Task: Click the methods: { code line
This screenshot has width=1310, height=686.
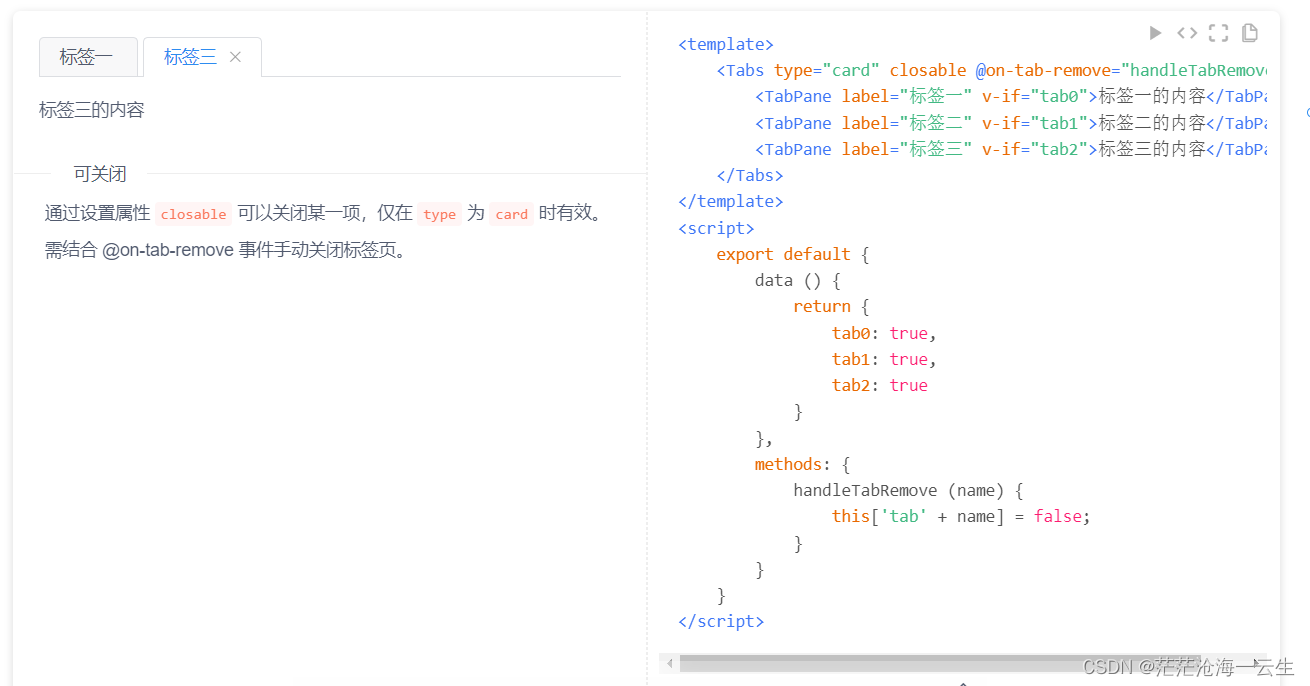Action: pyautogui.click(x=803, y=464)
